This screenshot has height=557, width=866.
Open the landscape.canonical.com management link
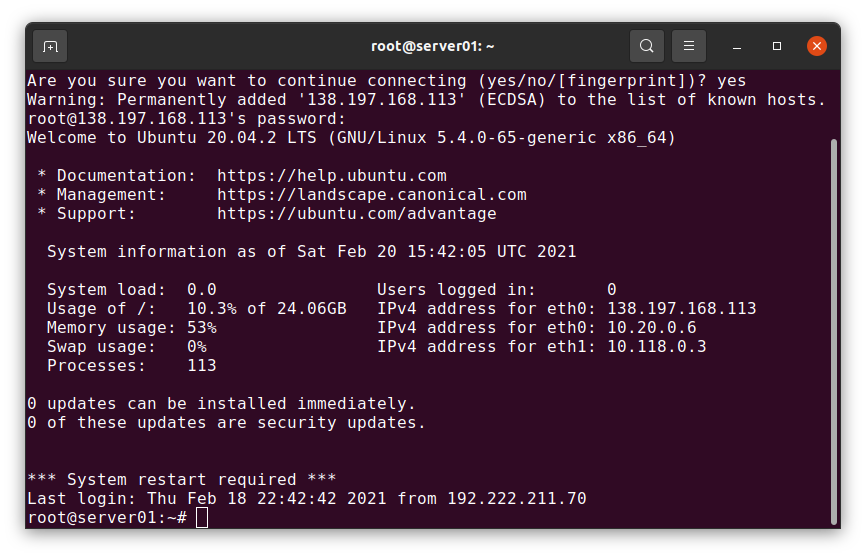372,194
